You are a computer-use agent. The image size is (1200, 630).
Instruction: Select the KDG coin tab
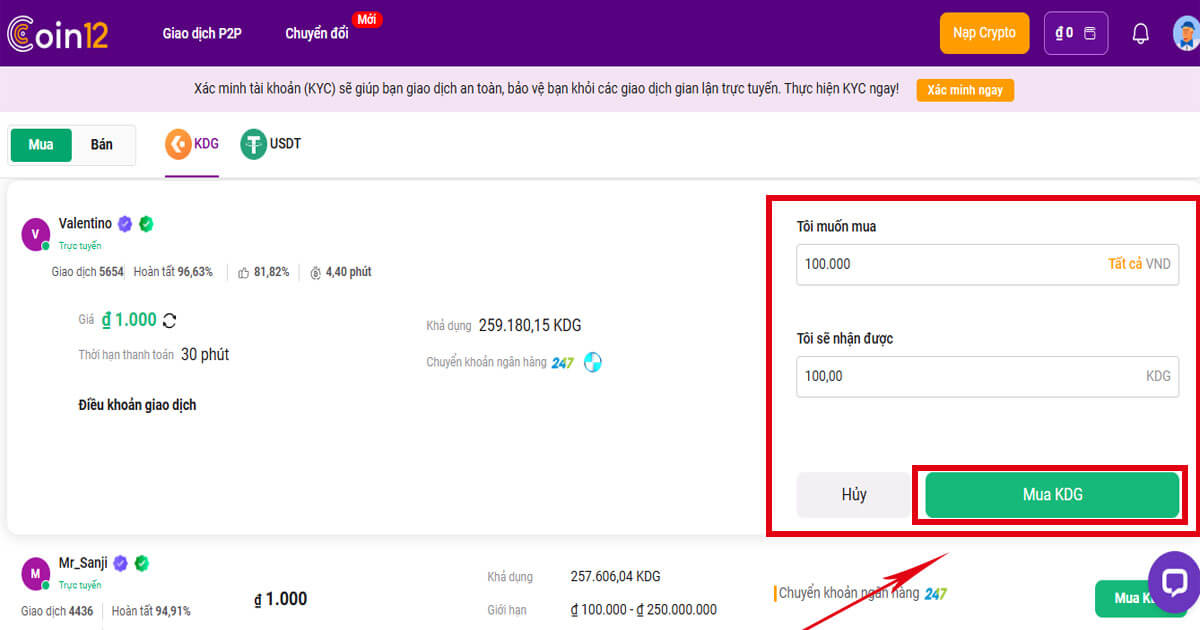(192, 144)
